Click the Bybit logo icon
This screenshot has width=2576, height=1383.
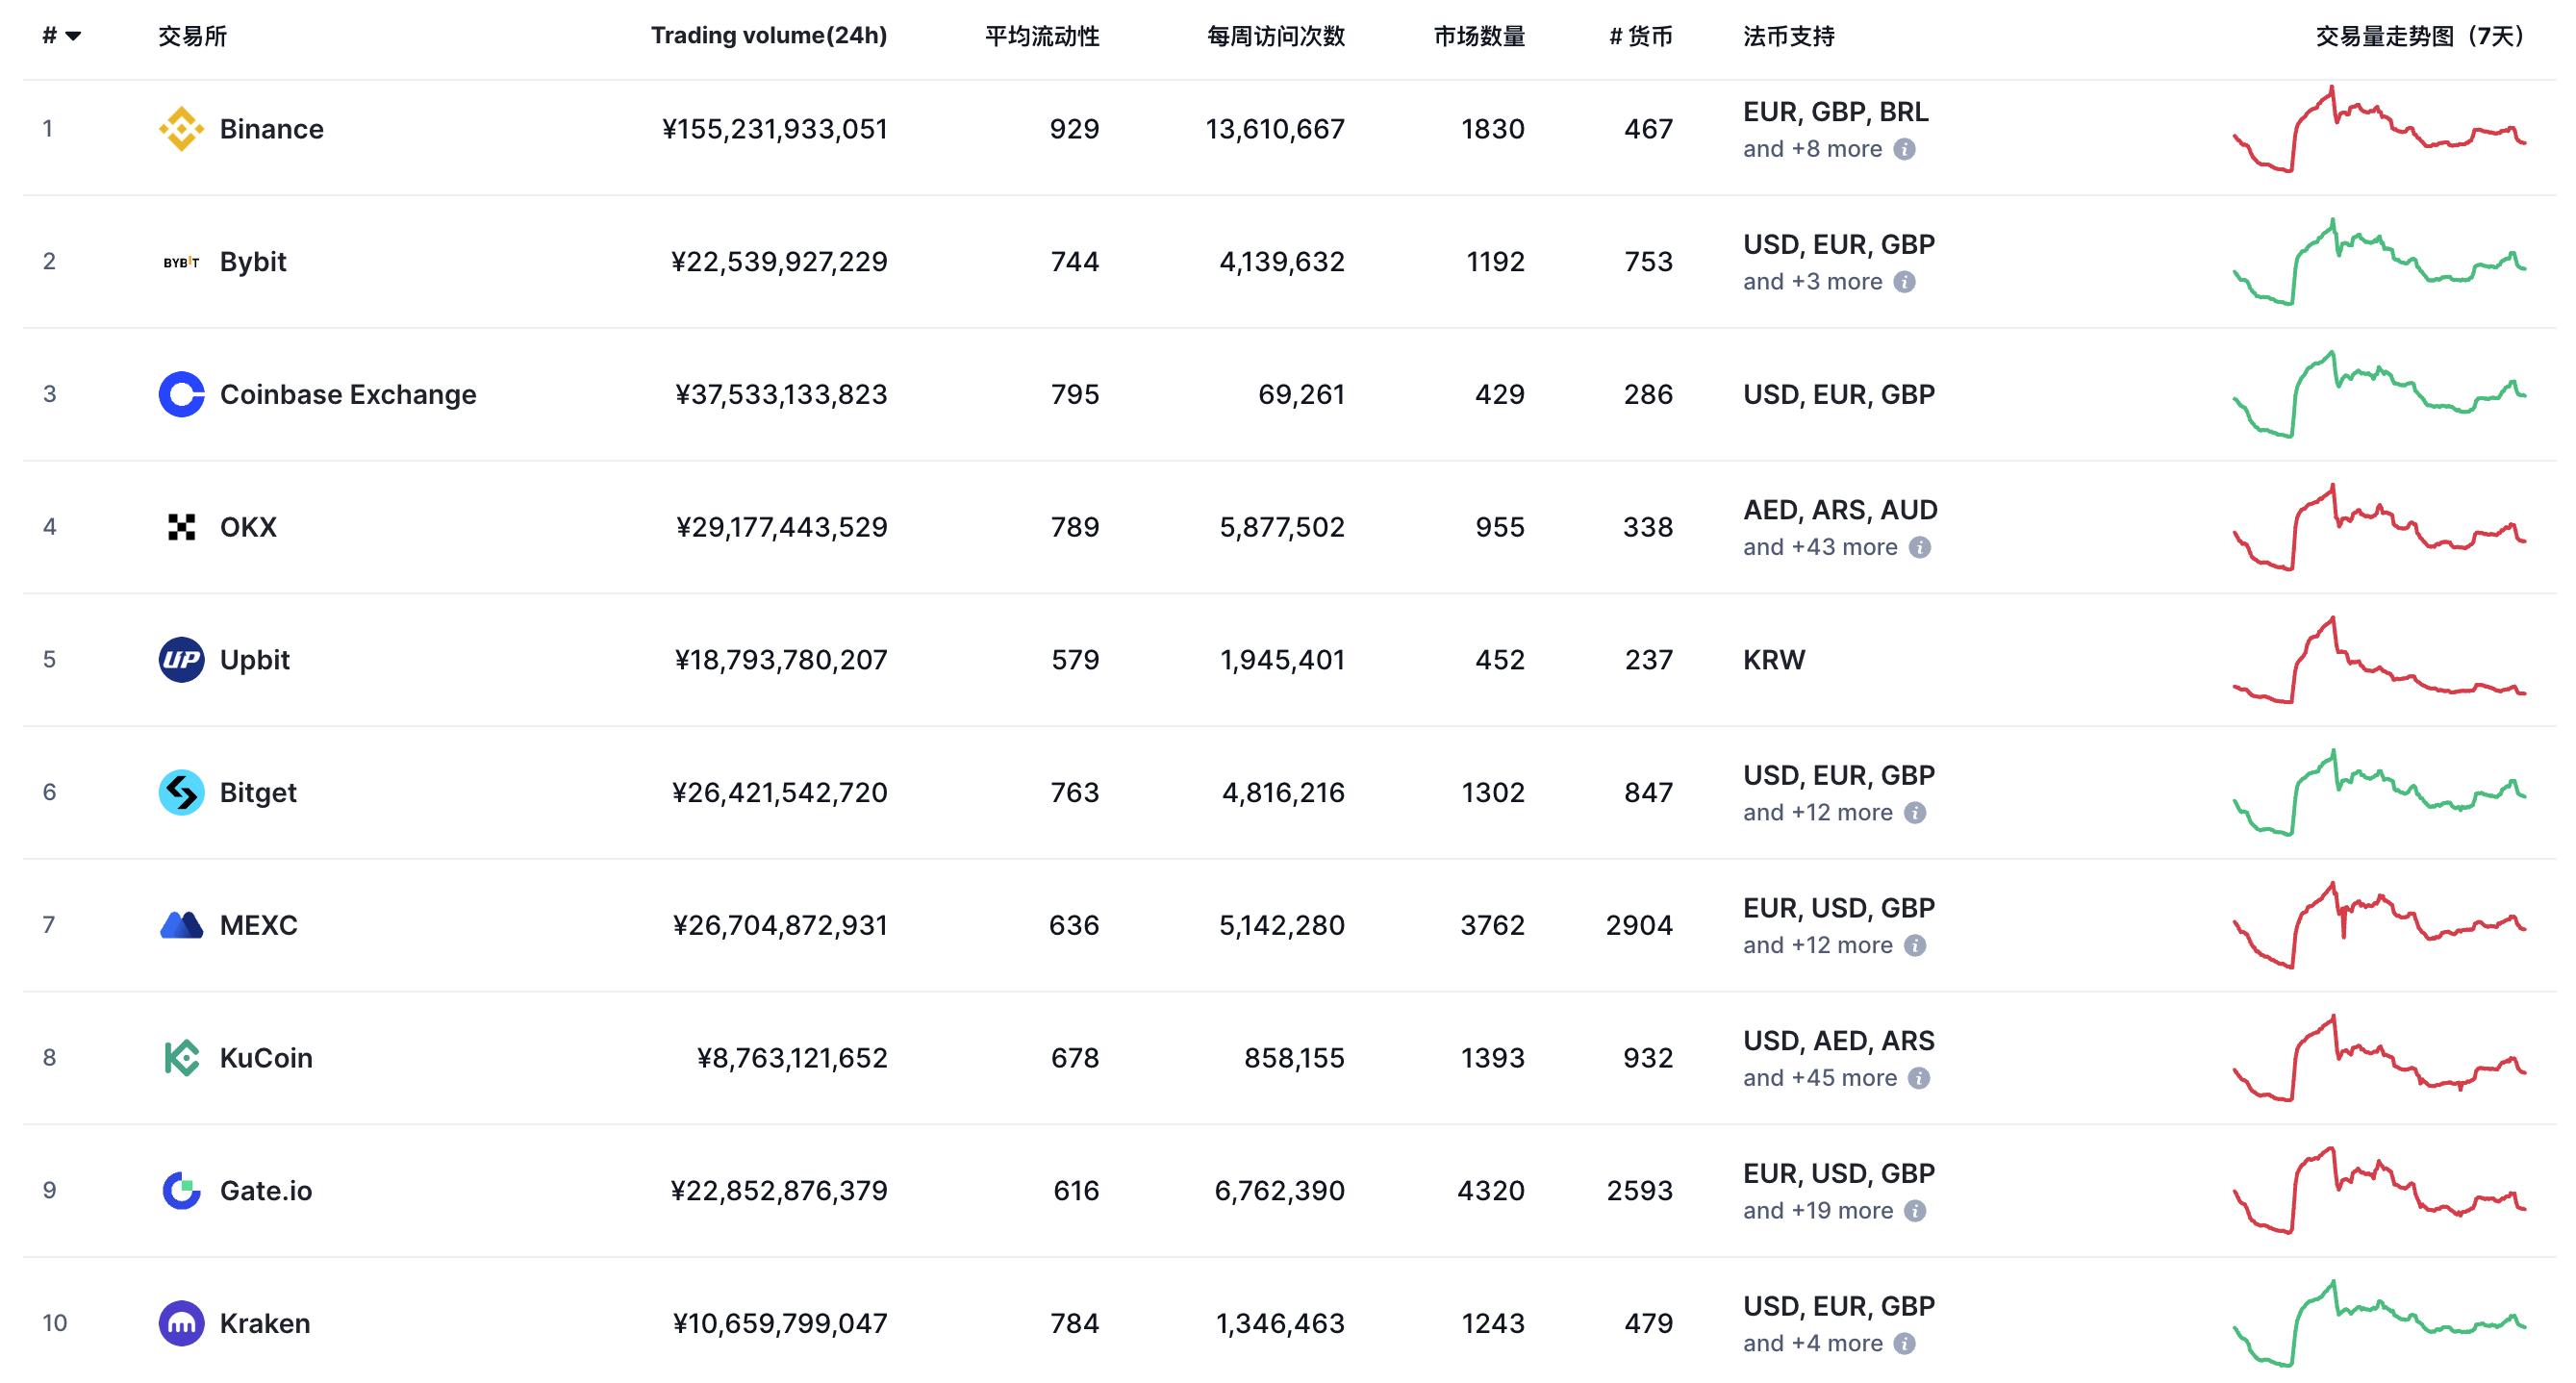coord(181,262)
